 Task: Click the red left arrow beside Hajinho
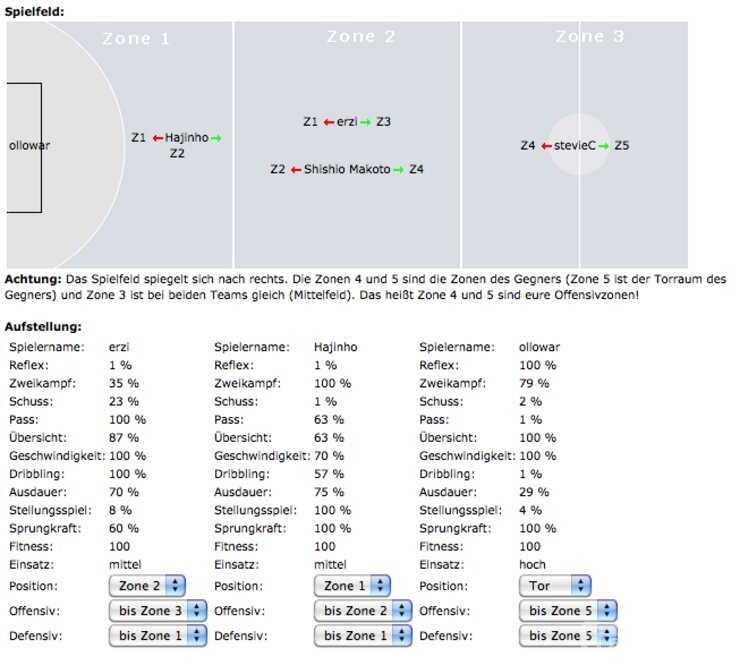point(157,138)
